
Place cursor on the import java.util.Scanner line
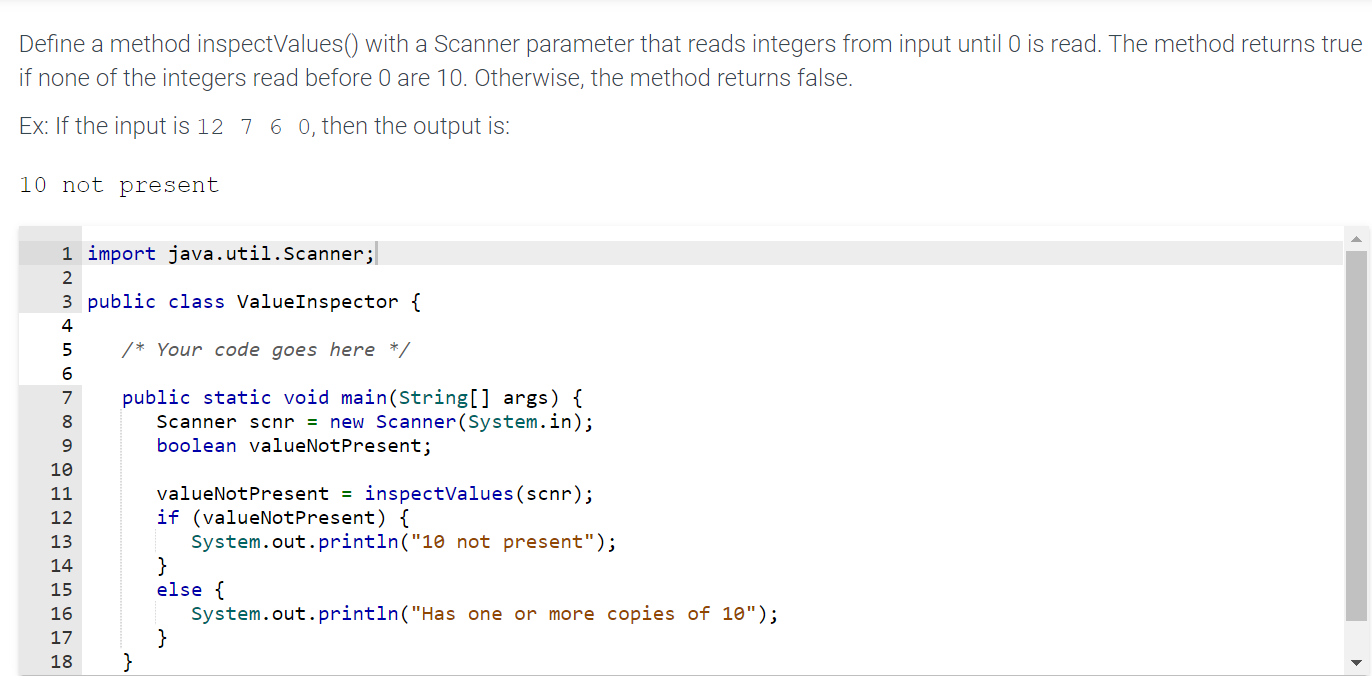point(229,253)
